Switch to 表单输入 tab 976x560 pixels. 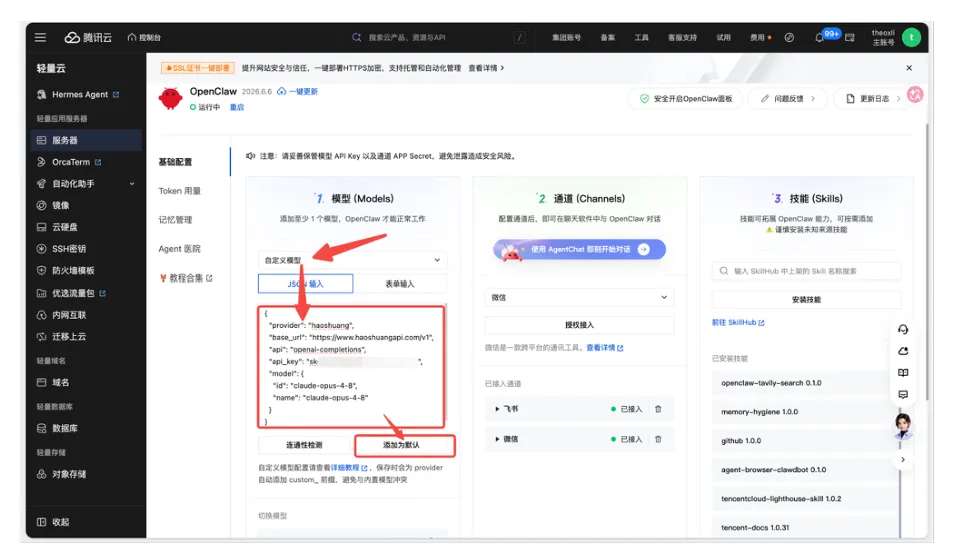click(400, 284)
